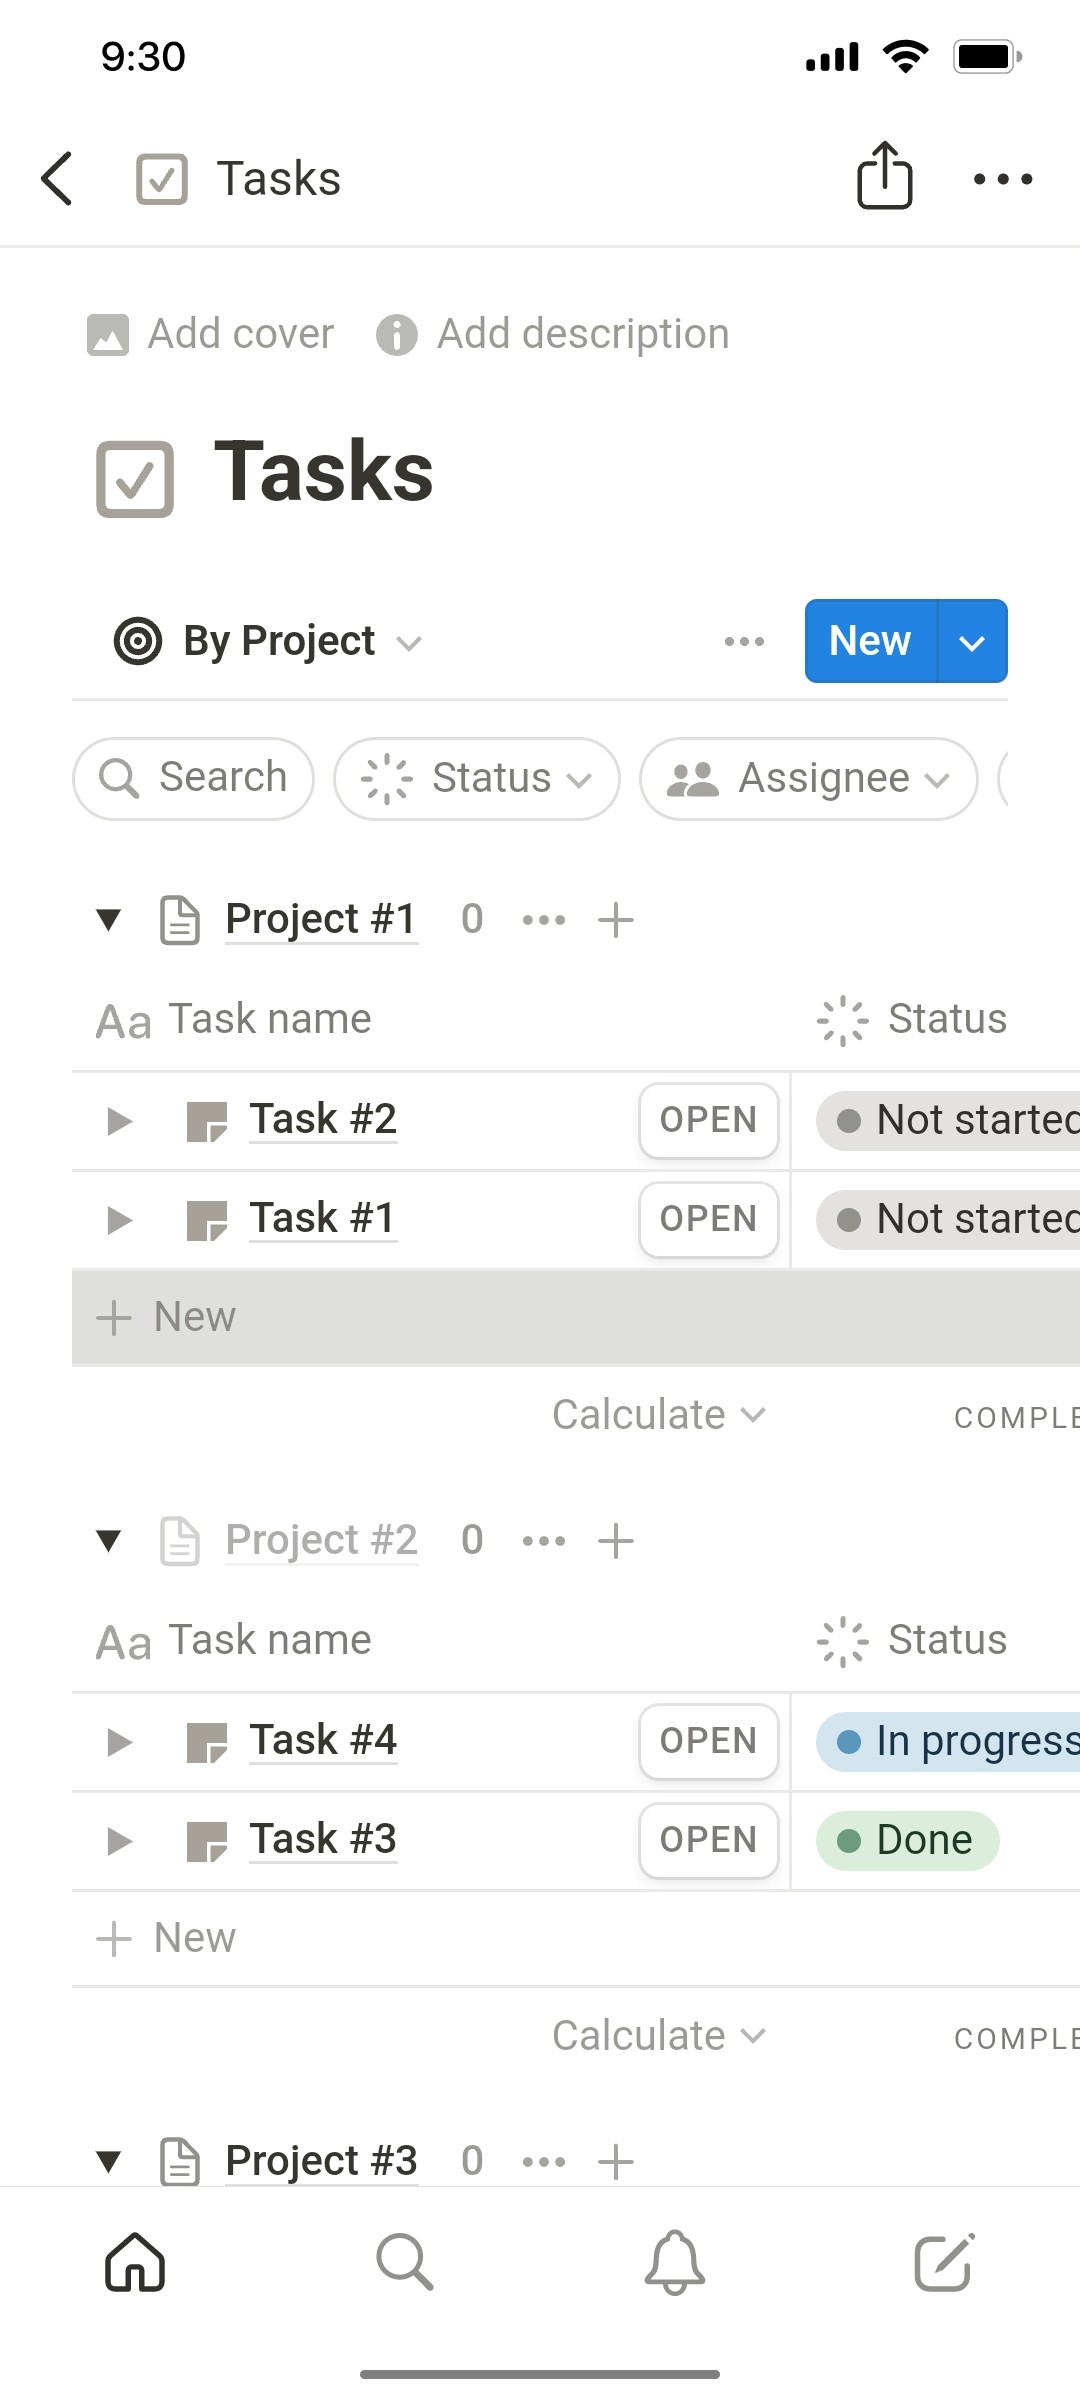The image size is (1080, 2400).
Task: Tap the Task #2 page icon
Action: [207, 1121]
